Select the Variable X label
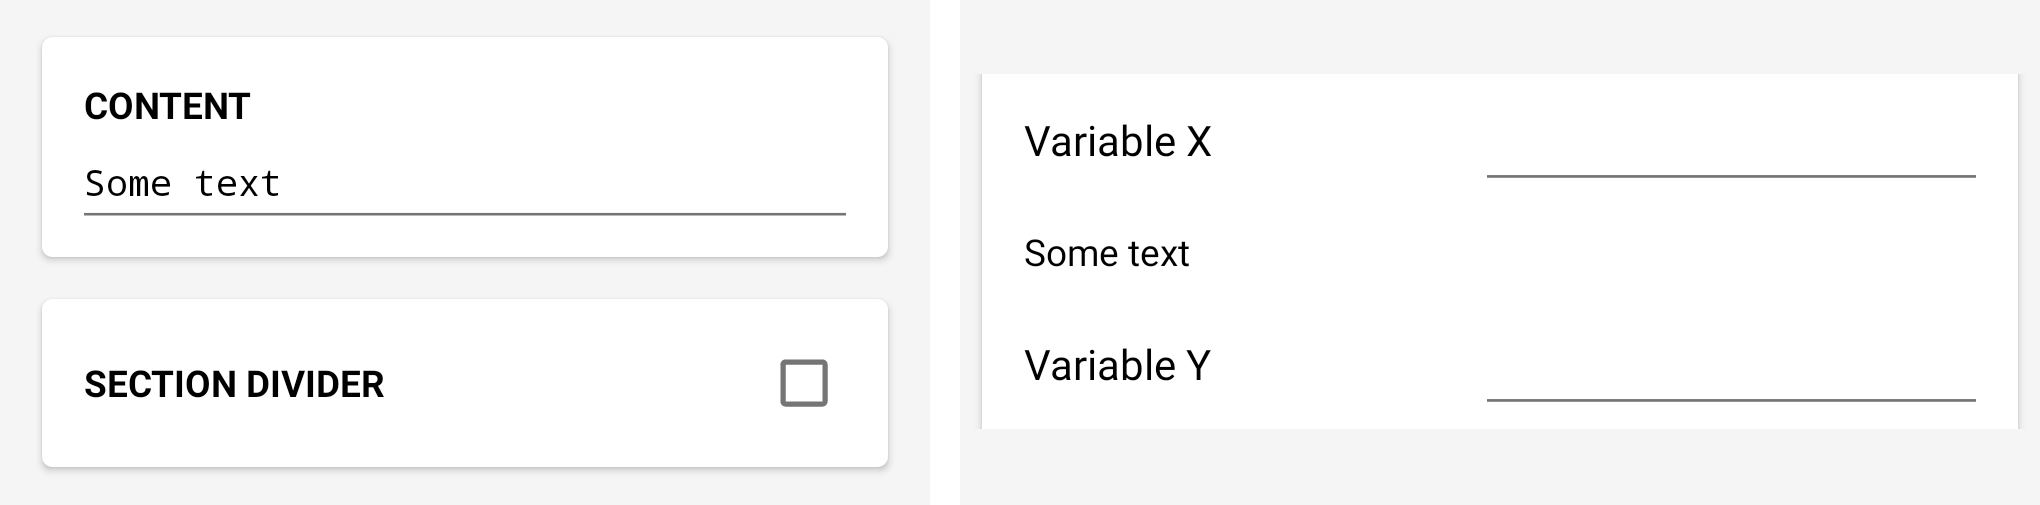This screenshot has width=2040, height=505. click(1117, 142)
